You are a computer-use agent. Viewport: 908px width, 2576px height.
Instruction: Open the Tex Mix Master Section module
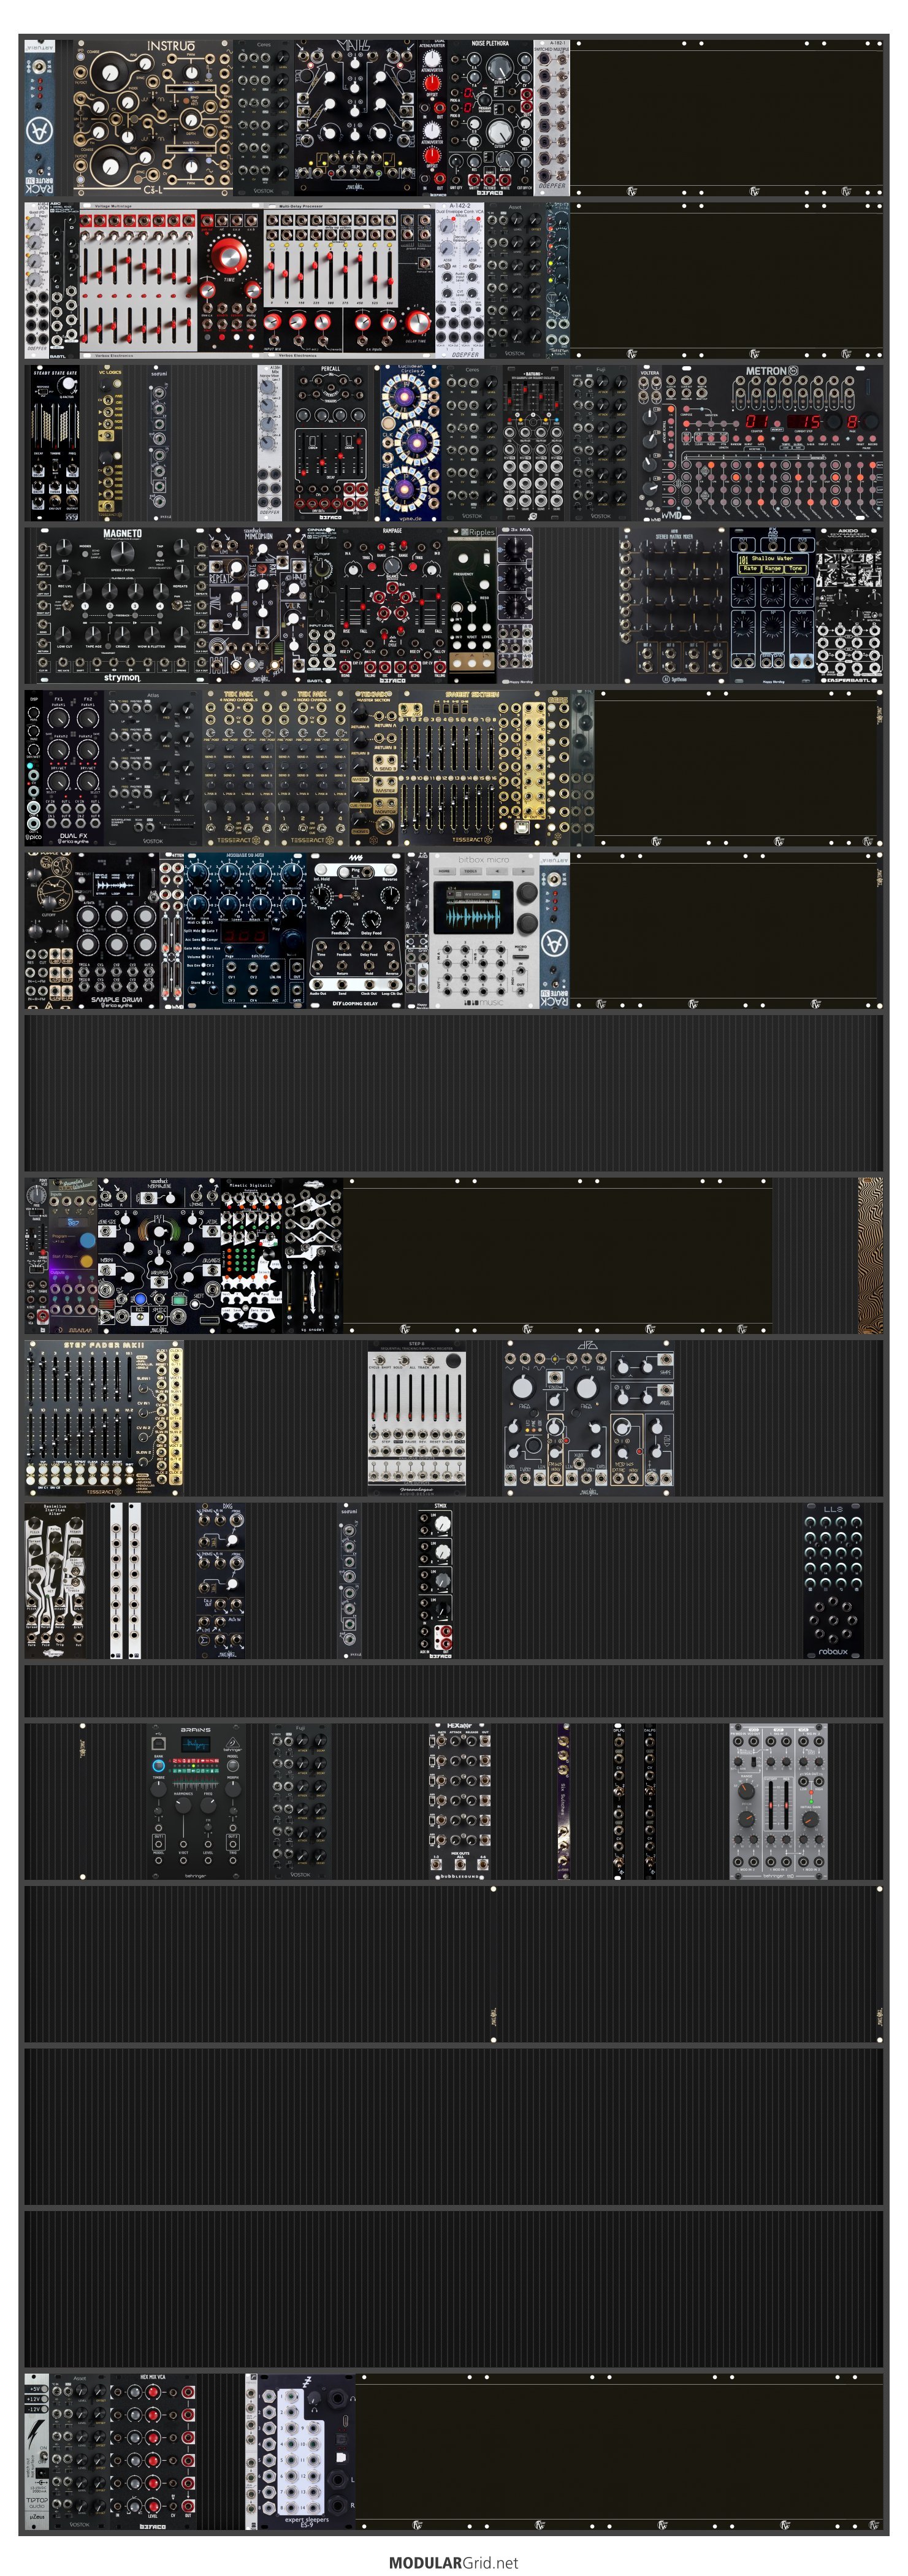(374, 768)
